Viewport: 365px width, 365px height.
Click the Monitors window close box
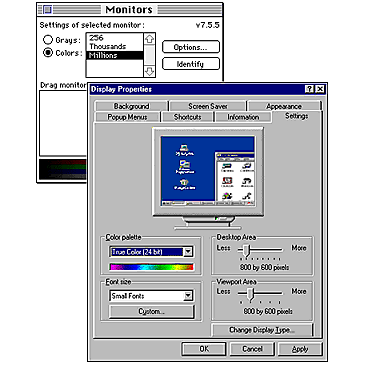(47, 10)
